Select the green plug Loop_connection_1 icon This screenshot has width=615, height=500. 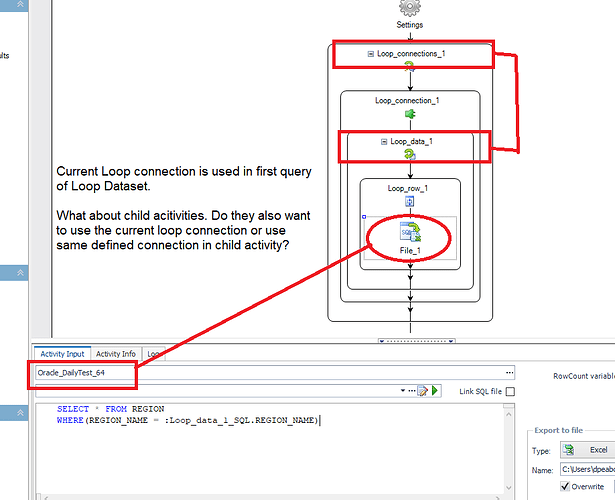click(410, 114)
